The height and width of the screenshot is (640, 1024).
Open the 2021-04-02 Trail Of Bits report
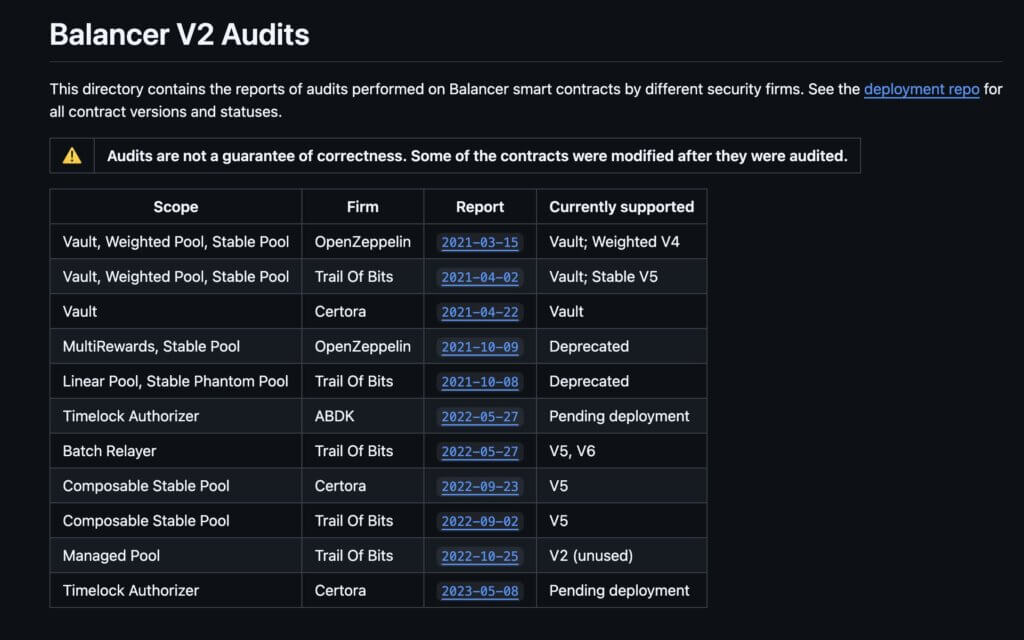(x=479, y=276)
